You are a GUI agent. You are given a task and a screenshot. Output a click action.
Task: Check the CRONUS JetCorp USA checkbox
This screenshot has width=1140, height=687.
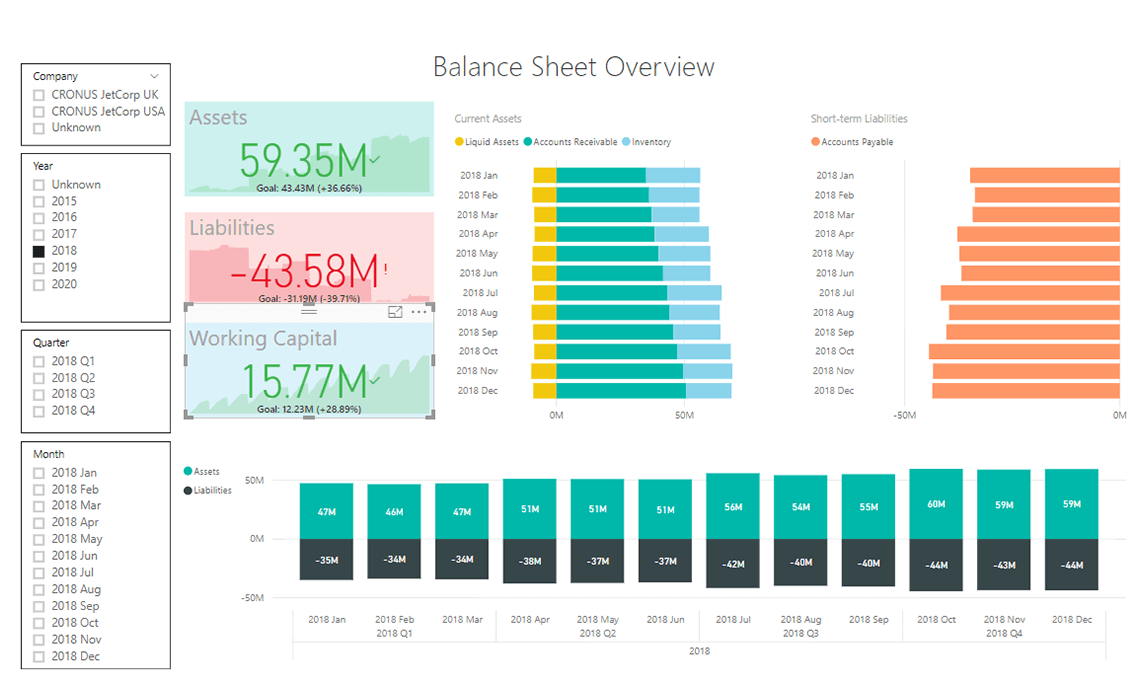coord(39,112)
